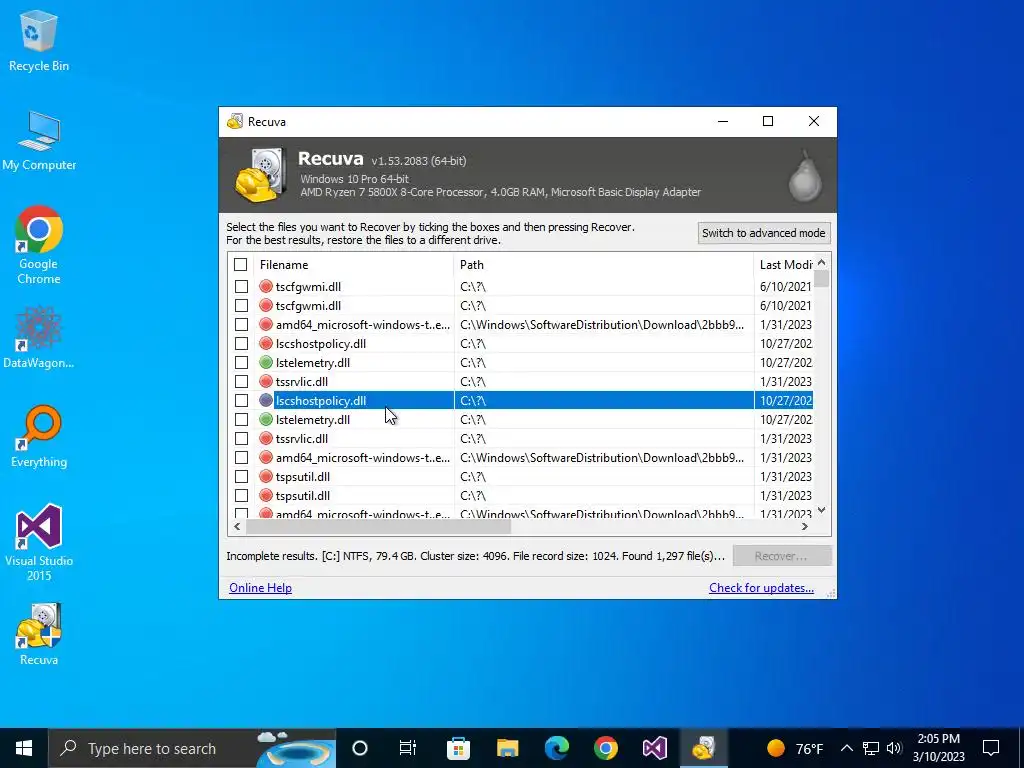Click vertical scrollbar up arrow in file list
Image resolution: width=1024 pixels, height=768 pixels.
[822, 263]
